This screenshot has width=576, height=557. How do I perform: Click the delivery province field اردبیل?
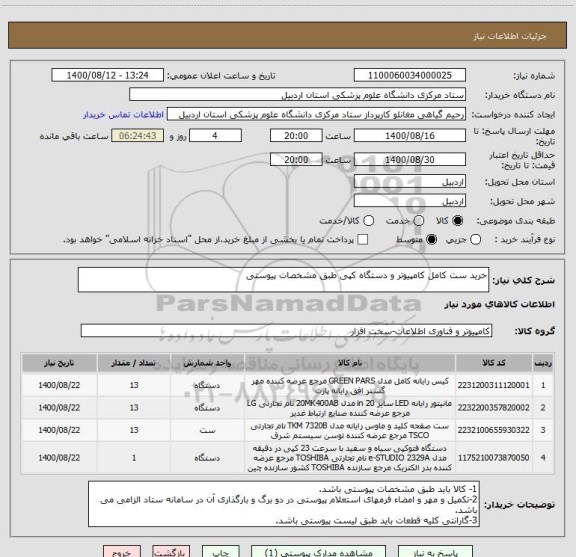pyautogui.click(x=410, y=182)
